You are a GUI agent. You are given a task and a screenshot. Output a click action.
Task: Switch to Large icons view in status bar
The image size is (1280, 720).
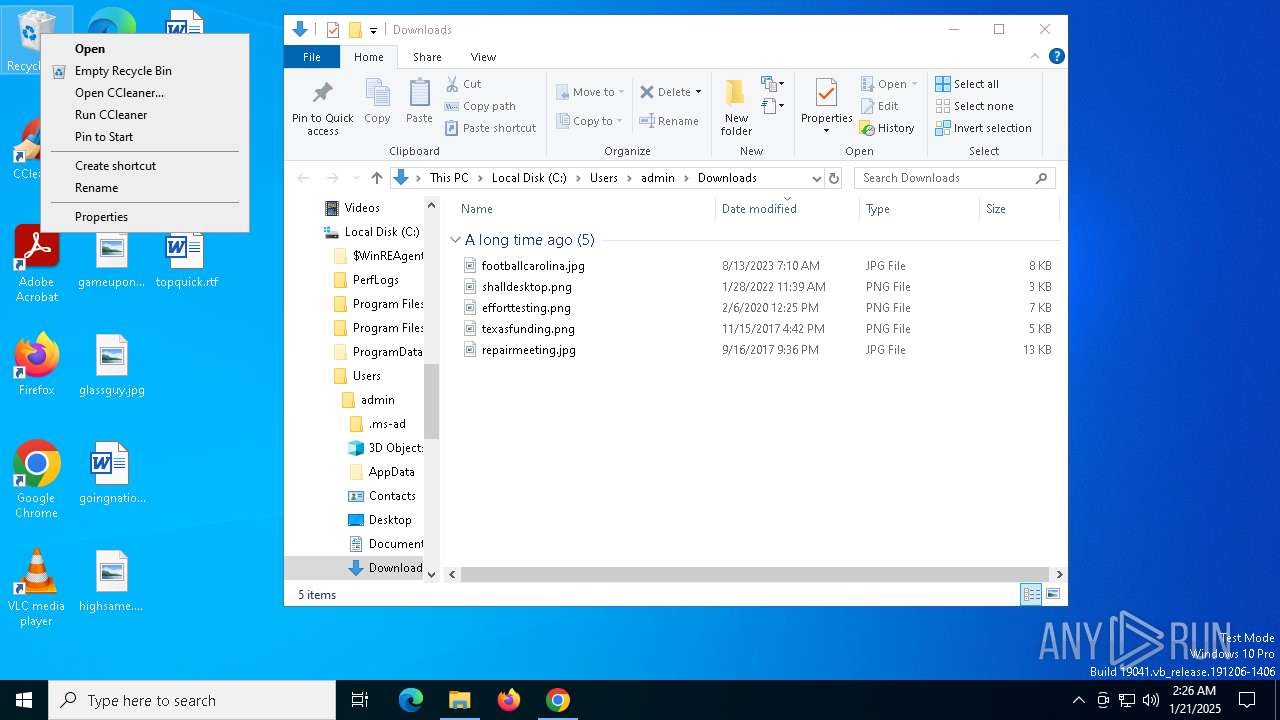coord(1052,594)
